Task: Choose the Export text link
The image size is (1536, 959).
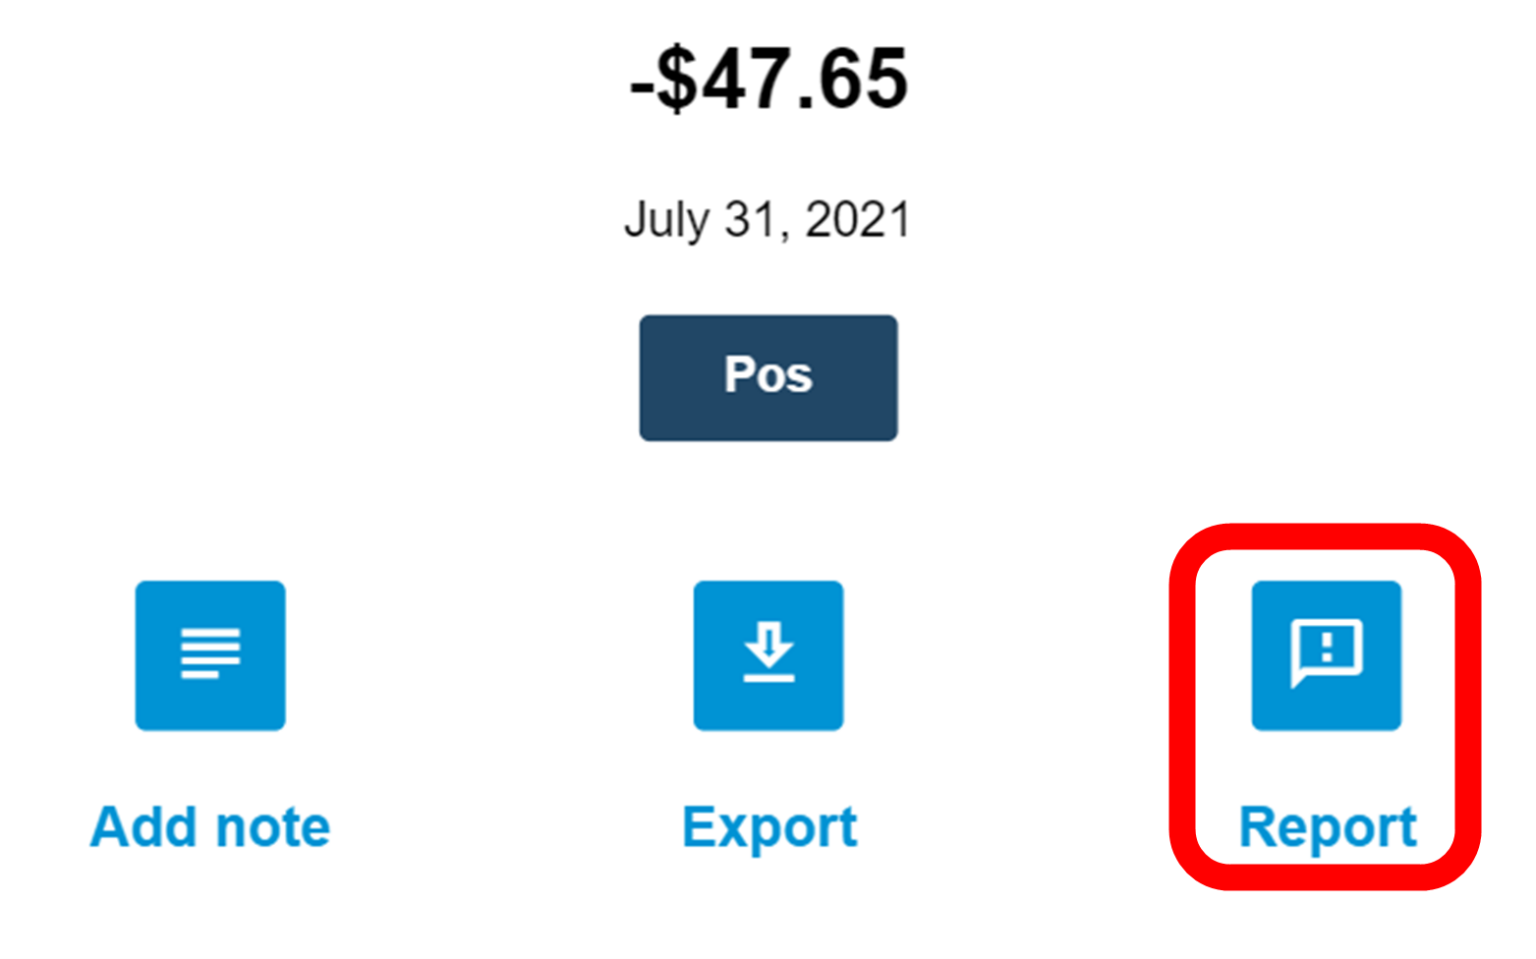Action: [769, 829]
